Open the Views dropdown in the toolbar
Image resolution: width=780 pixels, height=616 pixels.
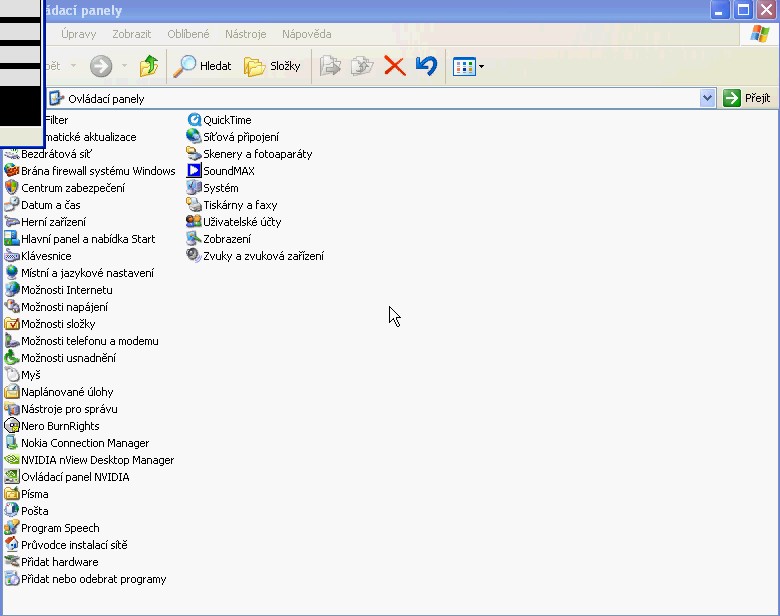[468, 67]
